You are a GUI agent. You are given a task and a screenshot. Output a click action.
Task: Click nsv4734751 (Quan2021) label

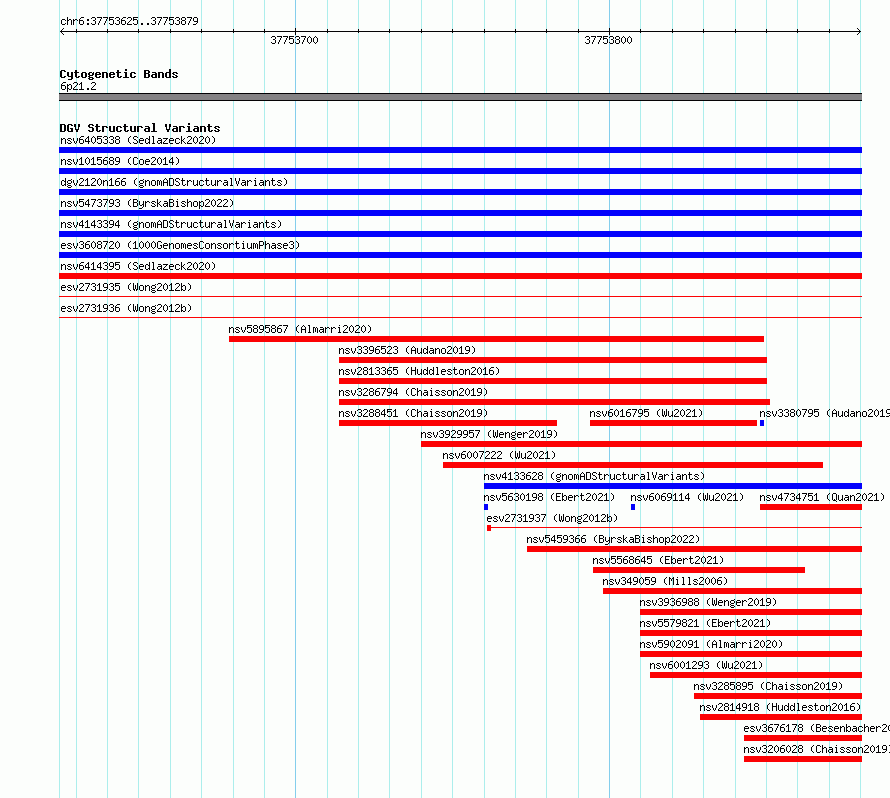pyautogui.click(x=822, y=497)
